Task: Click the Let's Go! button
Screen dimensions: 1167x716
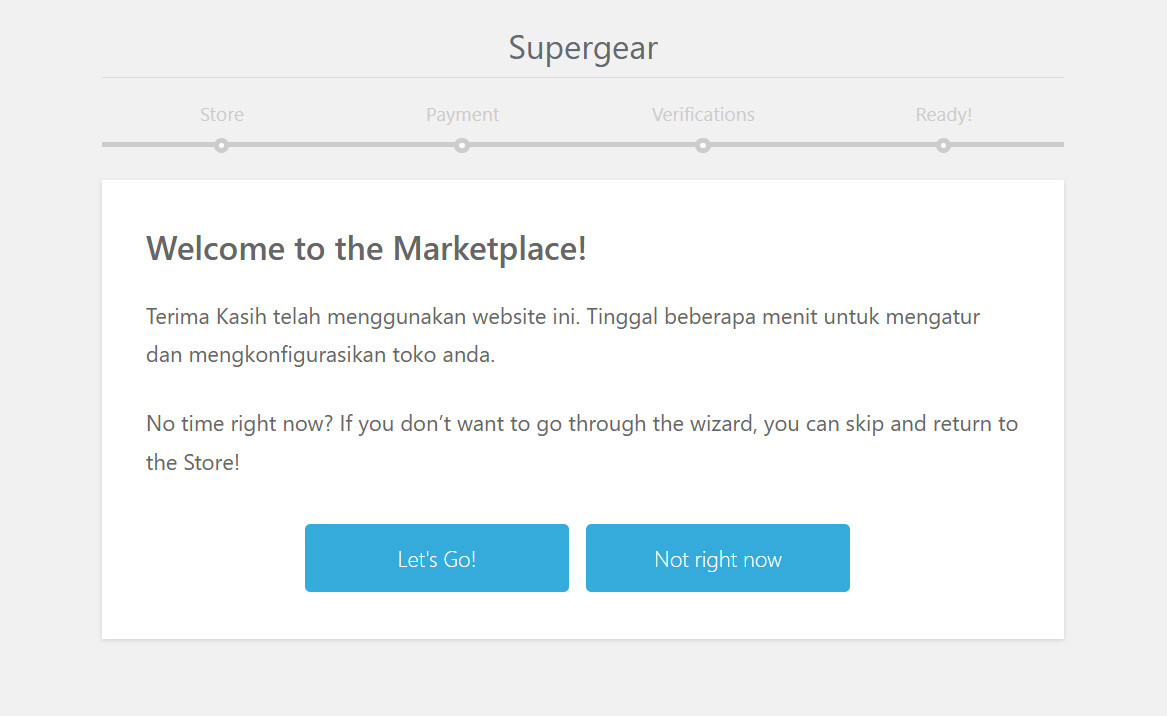Action: pyautogui.click(x=437, y=558)
